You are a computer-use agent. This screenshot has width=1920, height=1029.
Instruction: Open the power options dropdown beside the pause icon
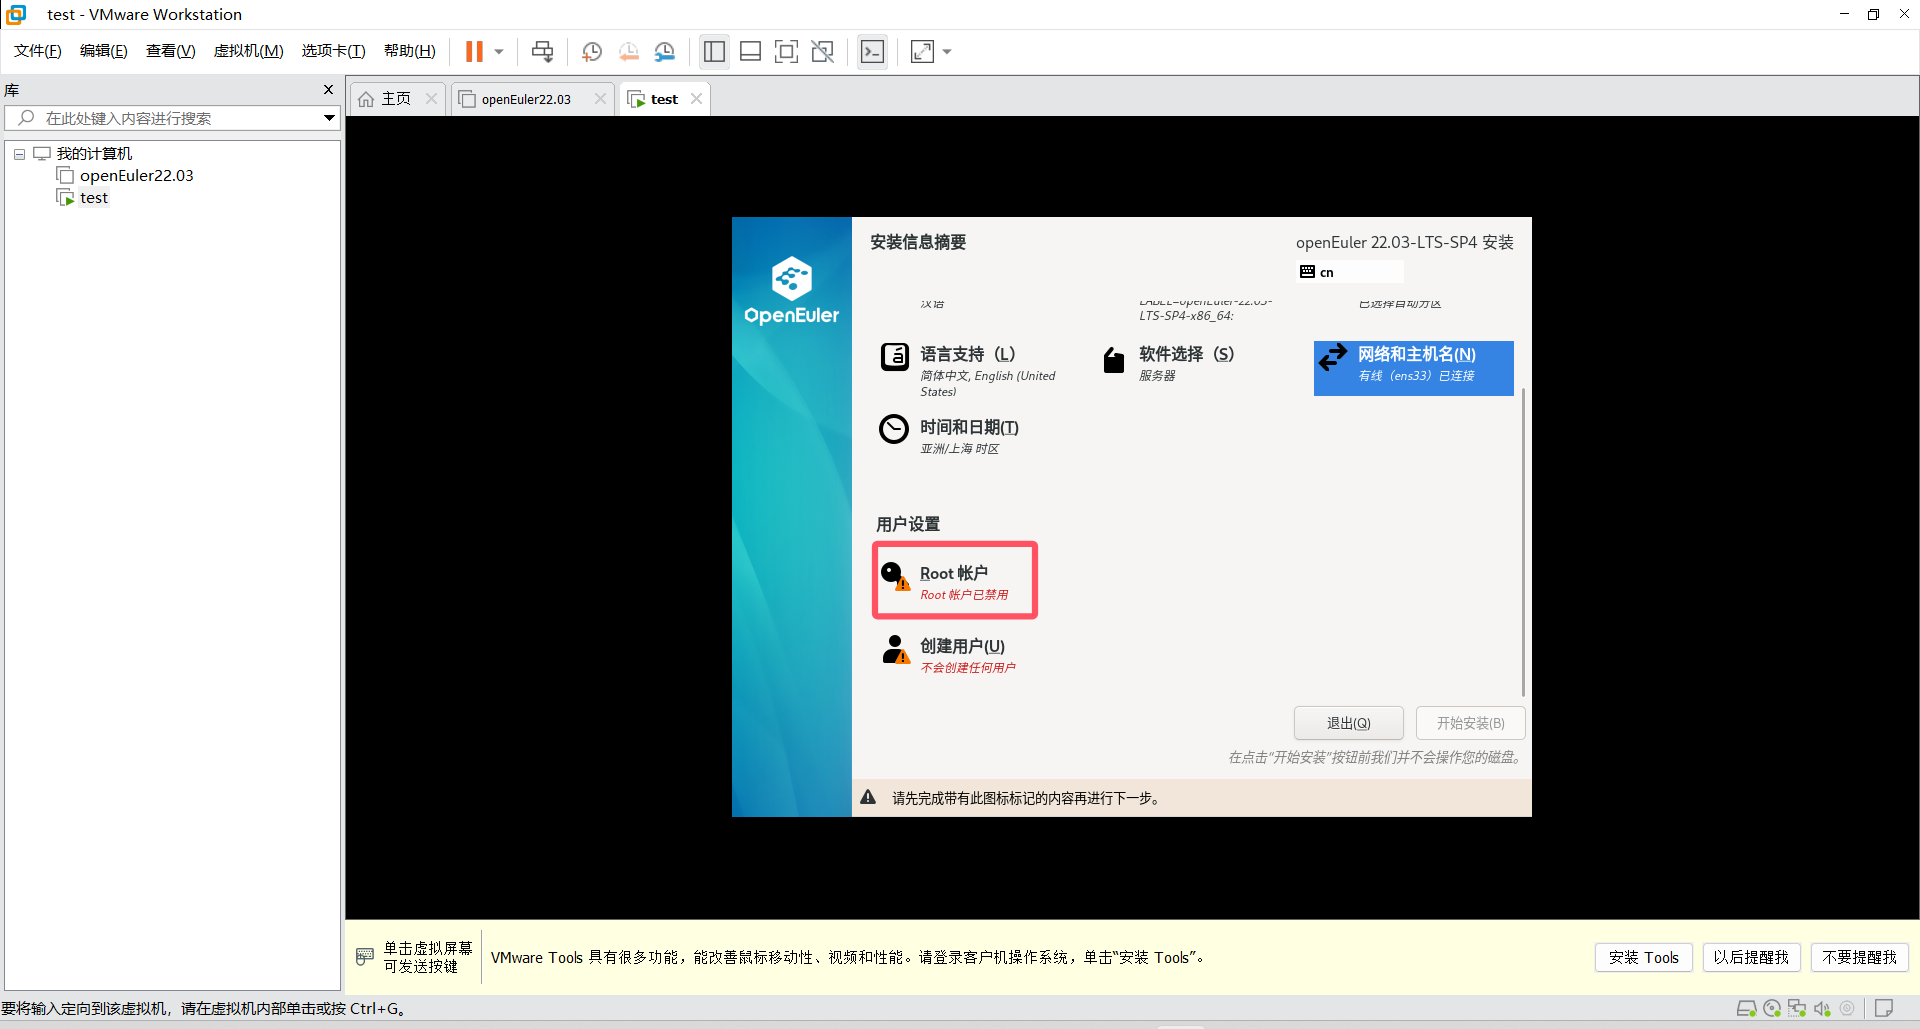[x=499, y=52]
